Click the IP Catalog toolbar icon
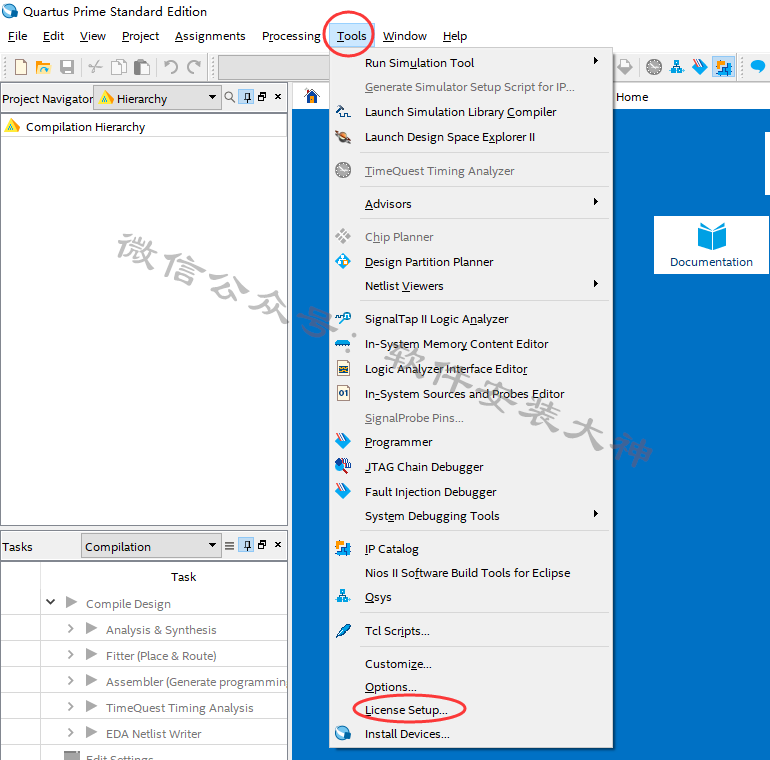Screen dimensions: 770x760 pos(724,67)
